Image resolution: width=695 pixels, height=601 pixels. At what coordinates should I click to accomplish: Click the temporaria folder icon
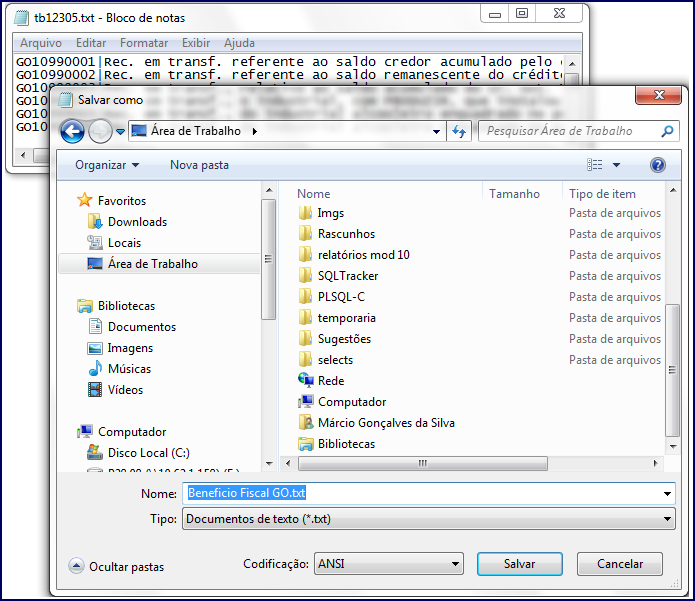pyautogui.click(x=305, y=317)
